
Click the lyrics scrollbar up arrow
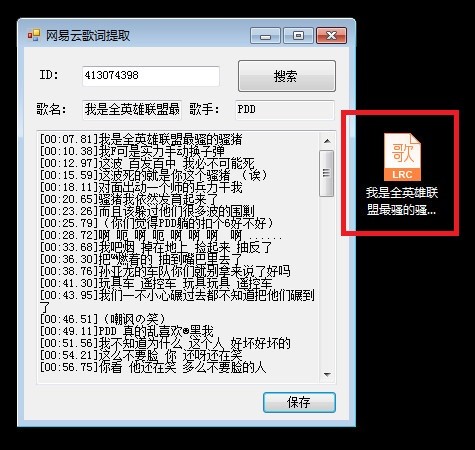[327, 141]
